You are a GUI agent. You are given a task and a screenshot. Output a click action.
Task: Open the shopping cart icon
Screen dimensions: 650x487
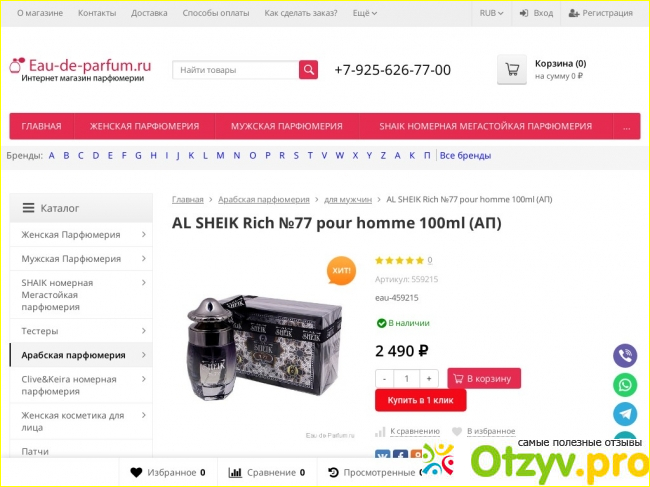[x=512, y=69]
